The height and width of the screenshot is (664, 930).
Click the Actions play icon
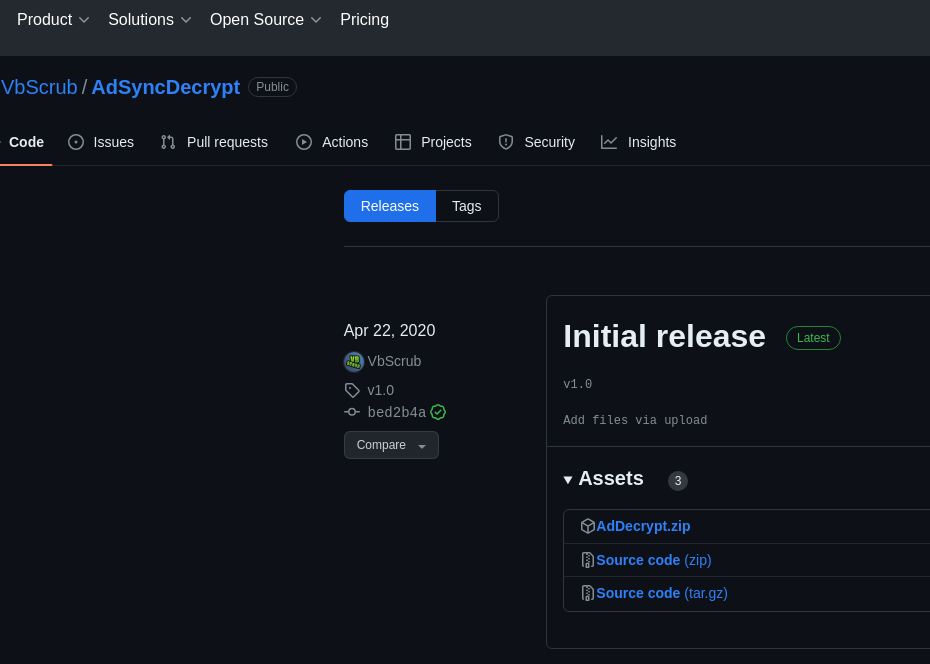click(x=304, y=142)
